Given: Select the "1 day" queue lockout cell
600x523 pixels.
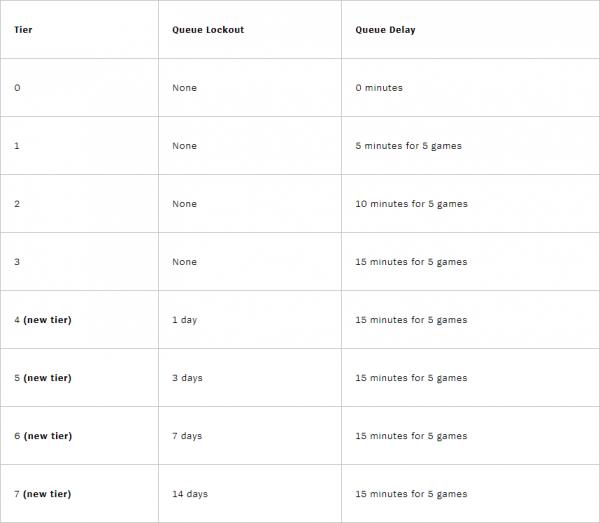Looking at the screenshot, I should tap(185, 320).
